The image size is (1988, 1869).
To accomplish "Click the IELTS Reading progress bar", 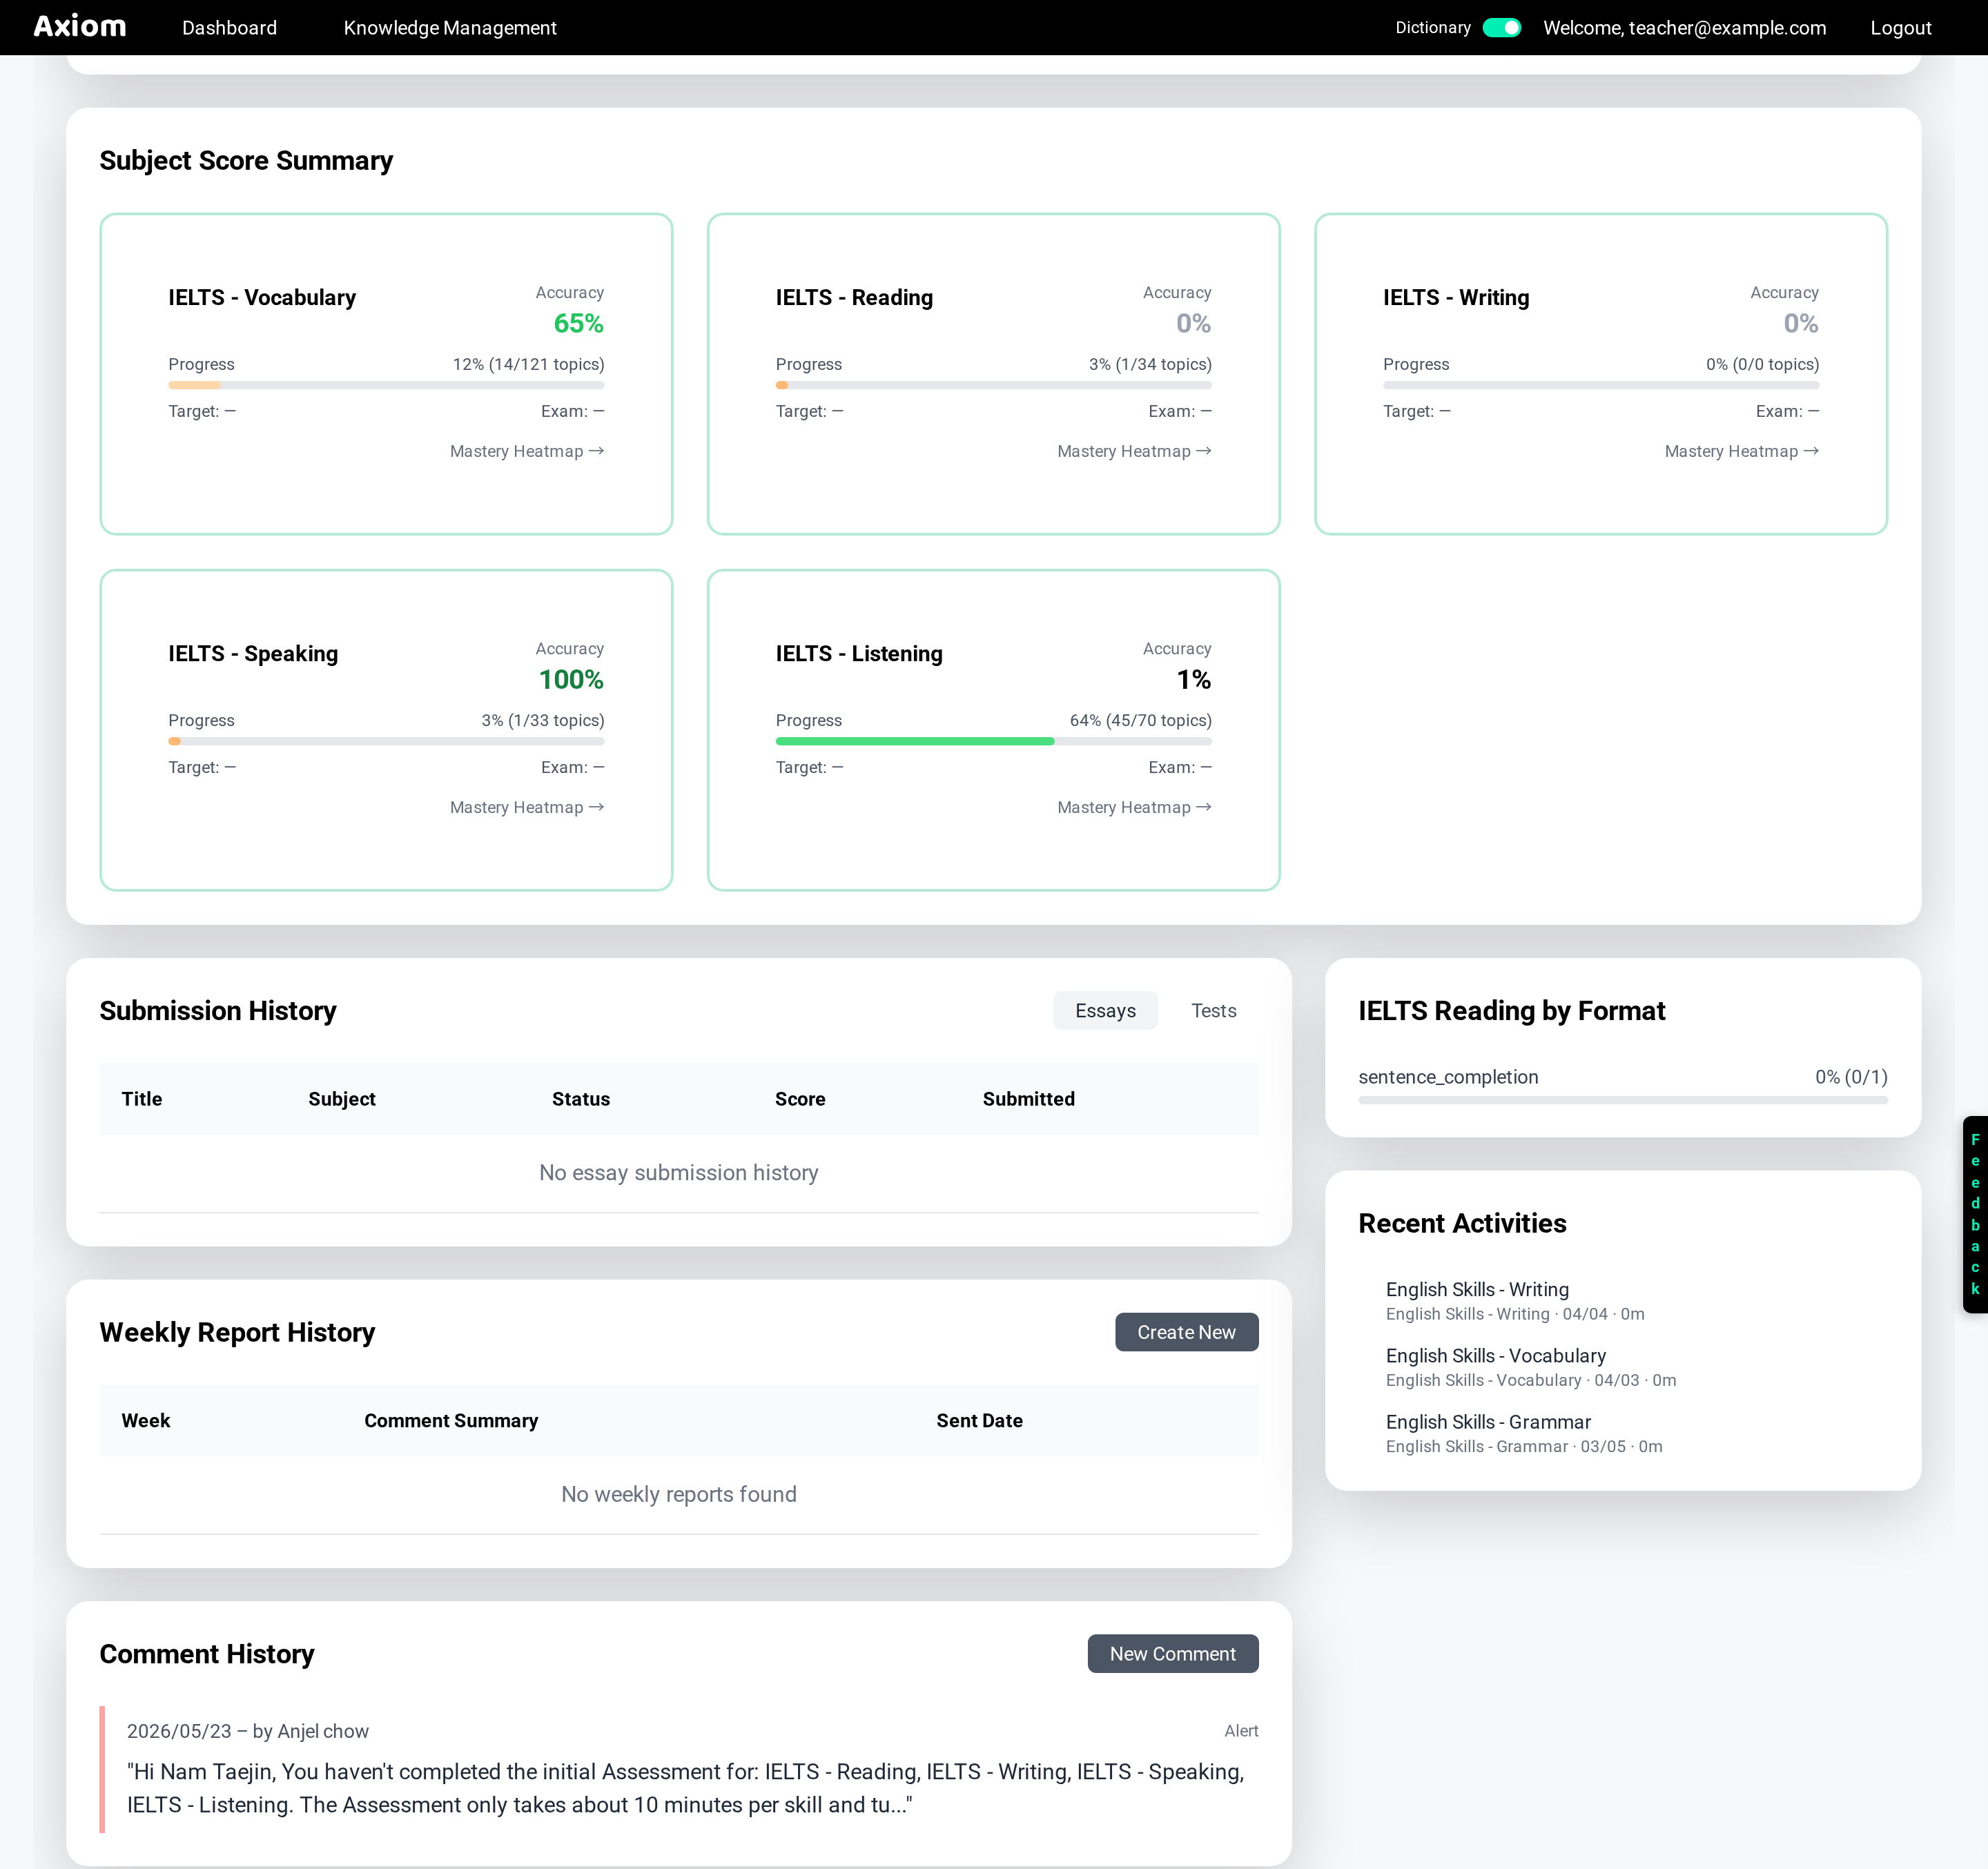I will pyautogui.click(x=993, y=385).
